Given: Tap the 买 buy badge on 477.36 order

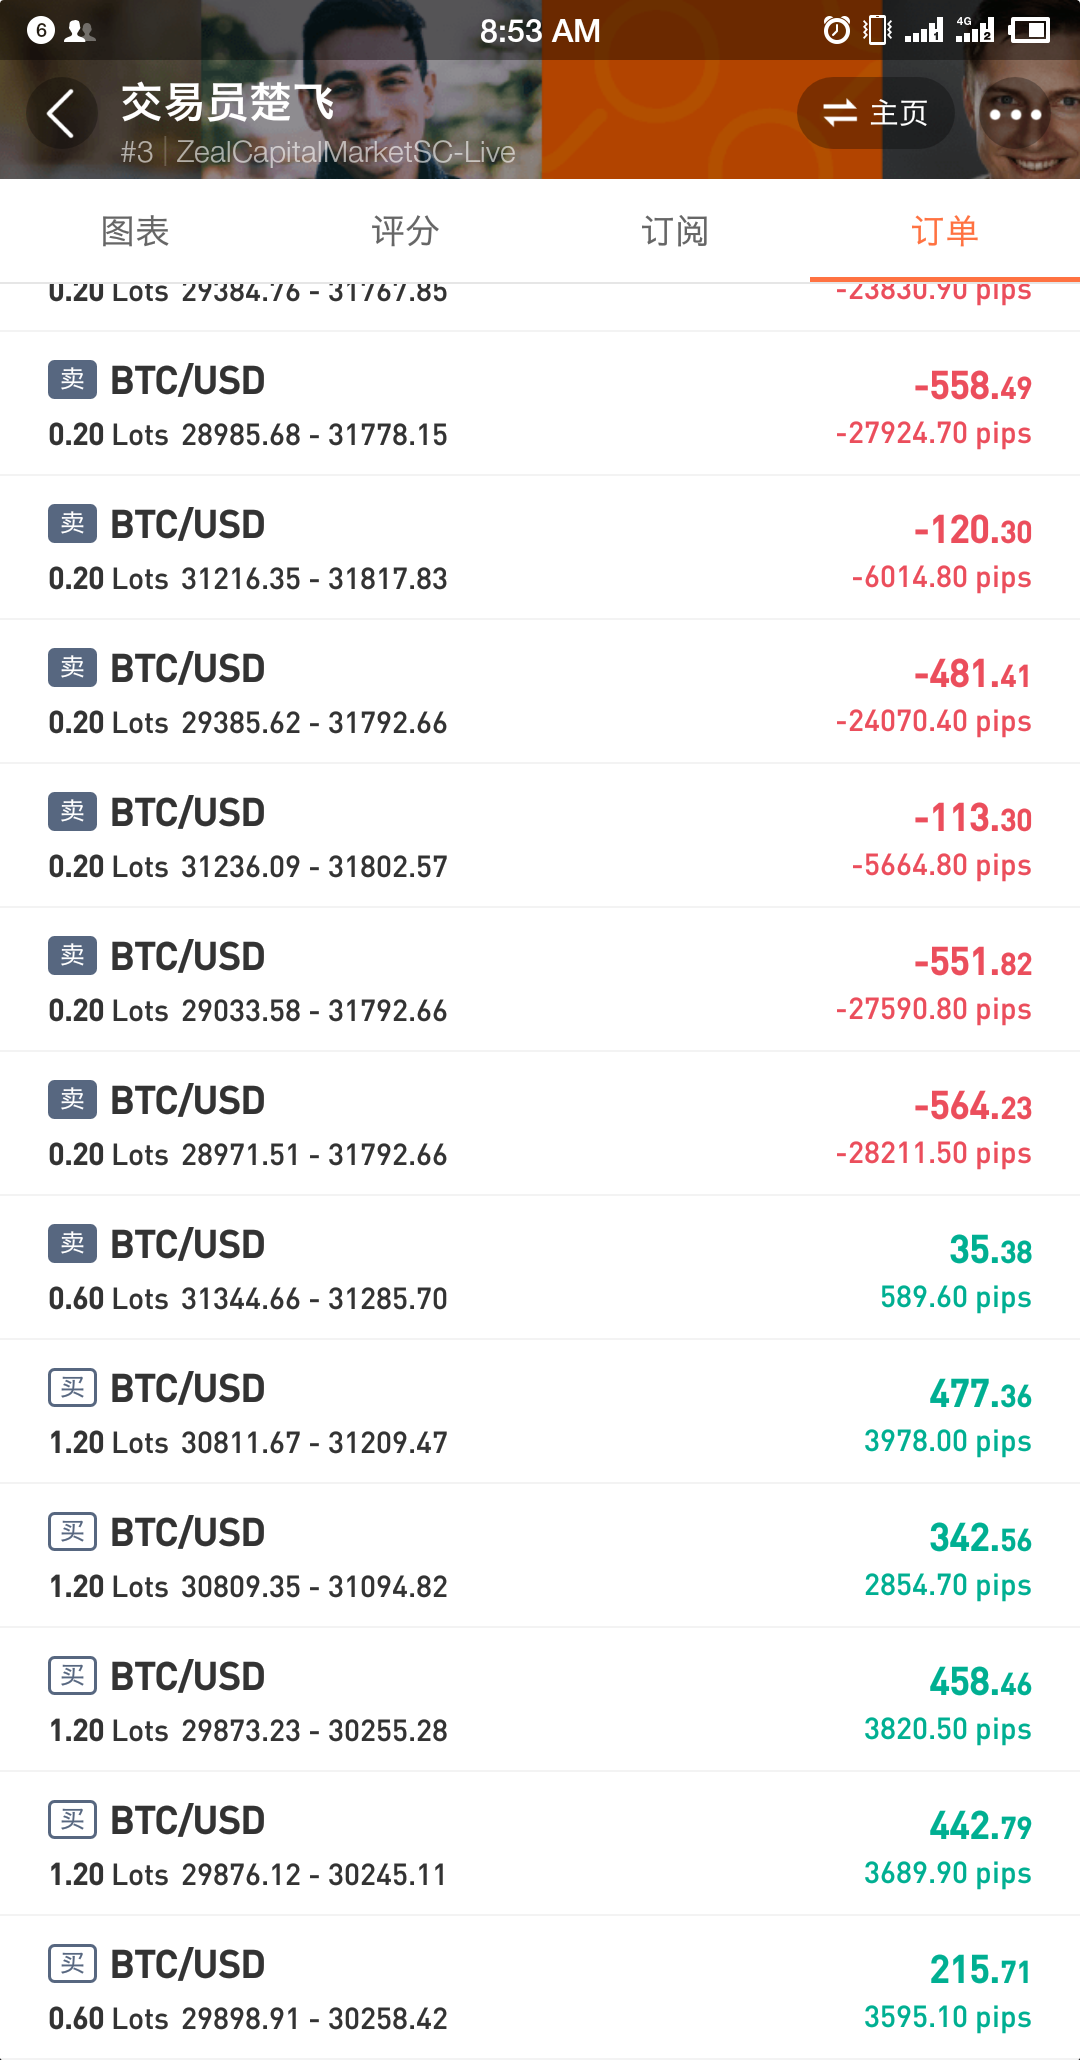Looking at the screenshot, I should [x=73, y=1388].
